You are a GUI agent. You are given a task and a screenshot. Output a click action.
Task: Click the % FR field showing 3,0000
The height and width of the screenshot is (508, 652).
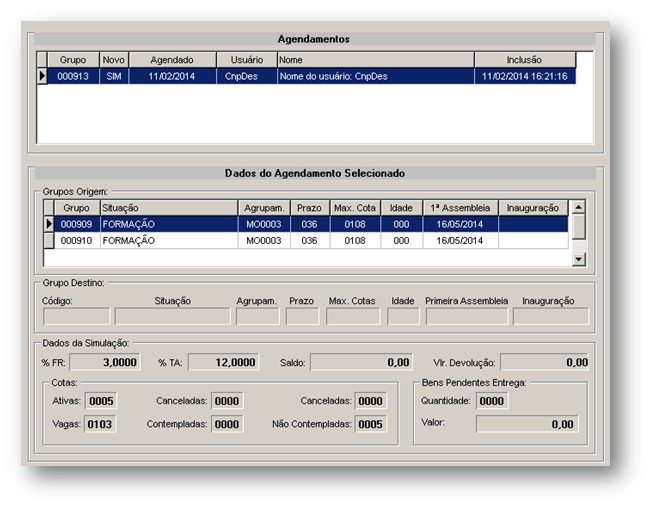pos(105,362)
